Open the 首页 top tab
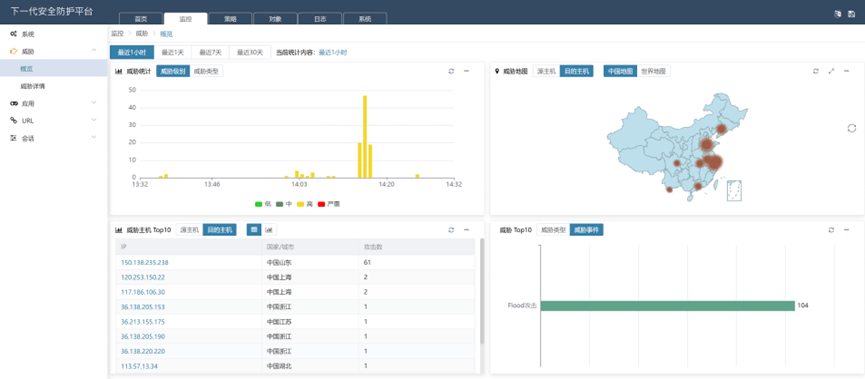This screenshot has width=865, height=379. coord(141,18)
